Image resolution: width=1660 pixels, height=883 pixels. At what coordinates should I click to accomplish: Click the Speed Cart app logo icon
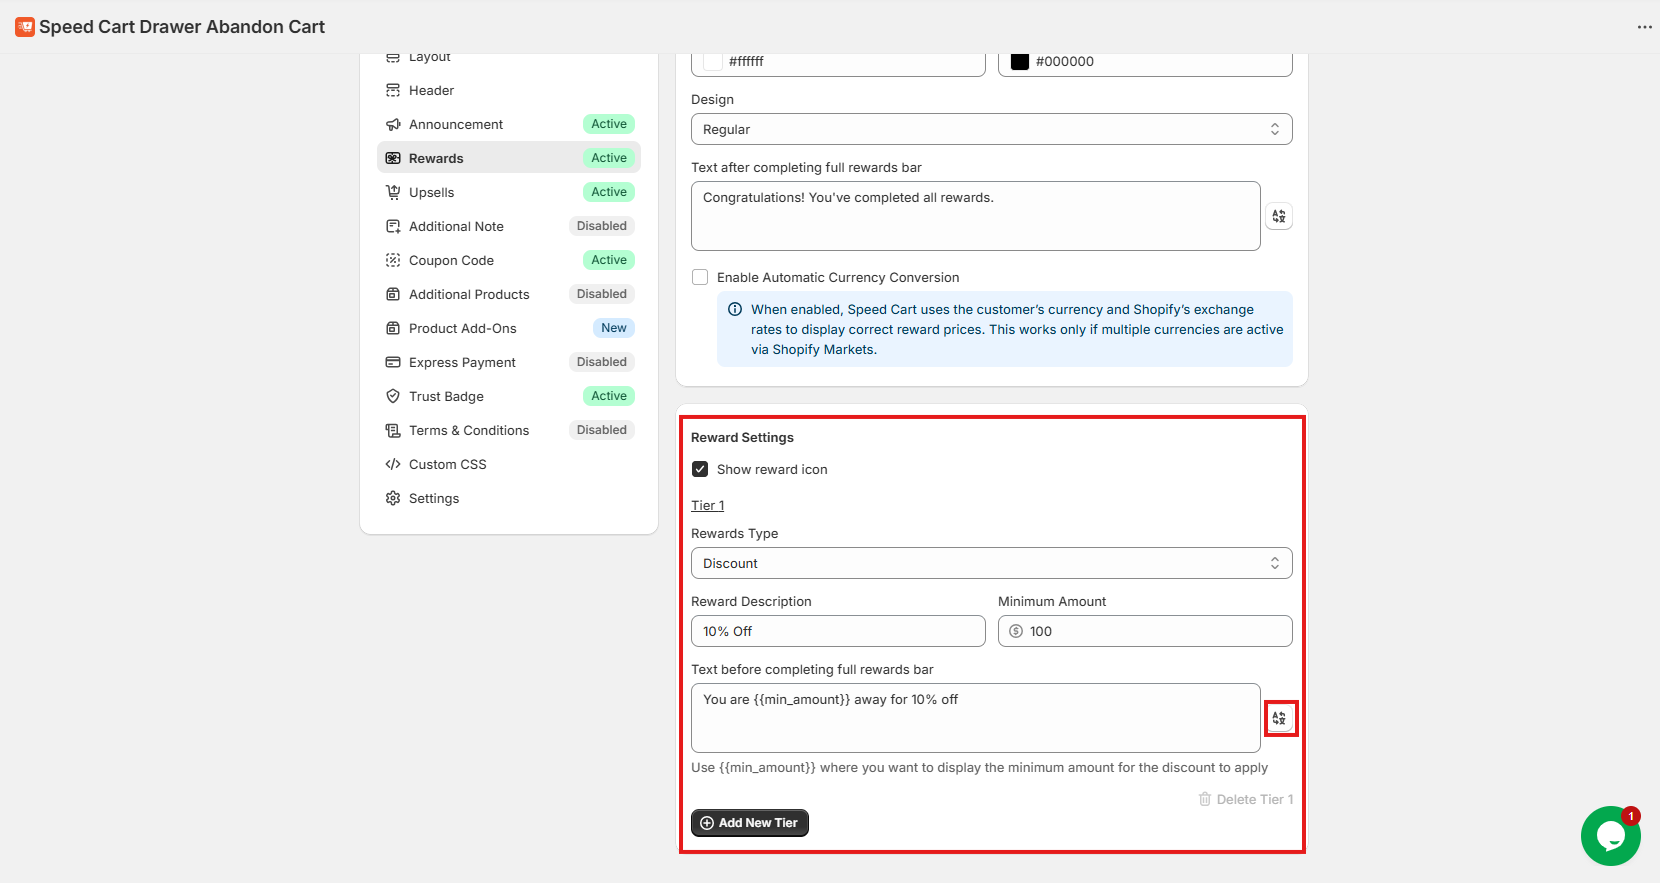(25, 27)
